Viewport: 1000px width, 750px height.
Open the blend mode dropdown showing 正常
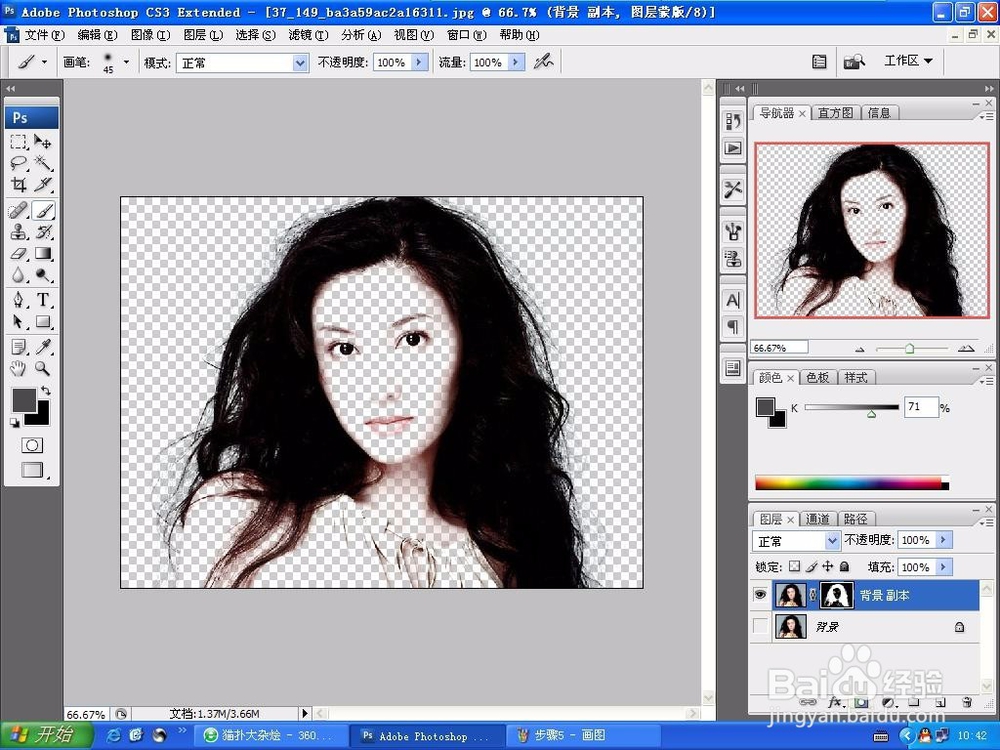pyautogui.click(x=795, y=540)
